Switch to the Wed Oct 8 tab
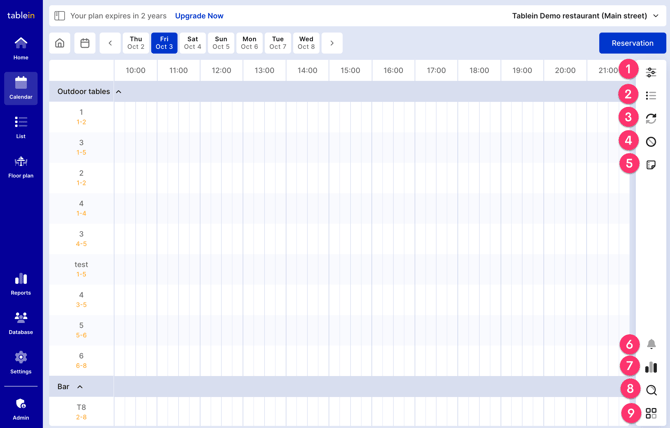 coord(306,43)
